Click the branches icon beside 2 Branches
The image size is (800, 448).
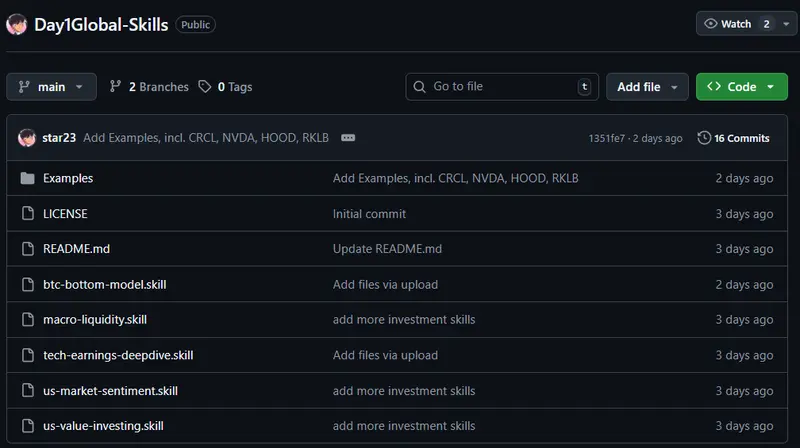coord(115,87)
